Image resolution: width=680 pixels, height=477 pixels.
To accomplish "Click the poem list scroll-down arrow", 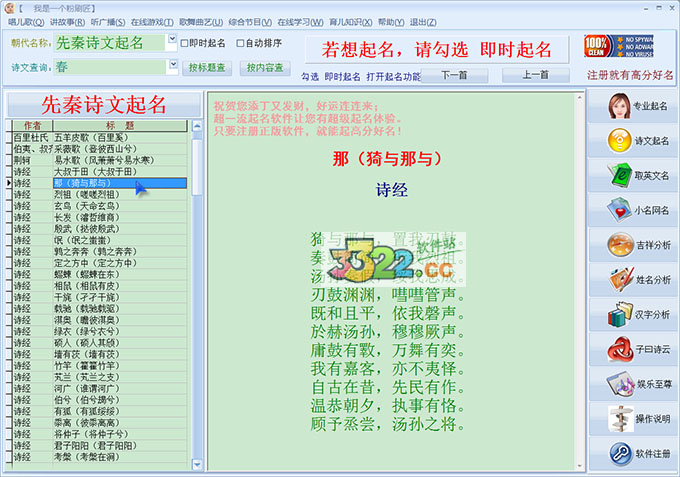I will point(197,465).
